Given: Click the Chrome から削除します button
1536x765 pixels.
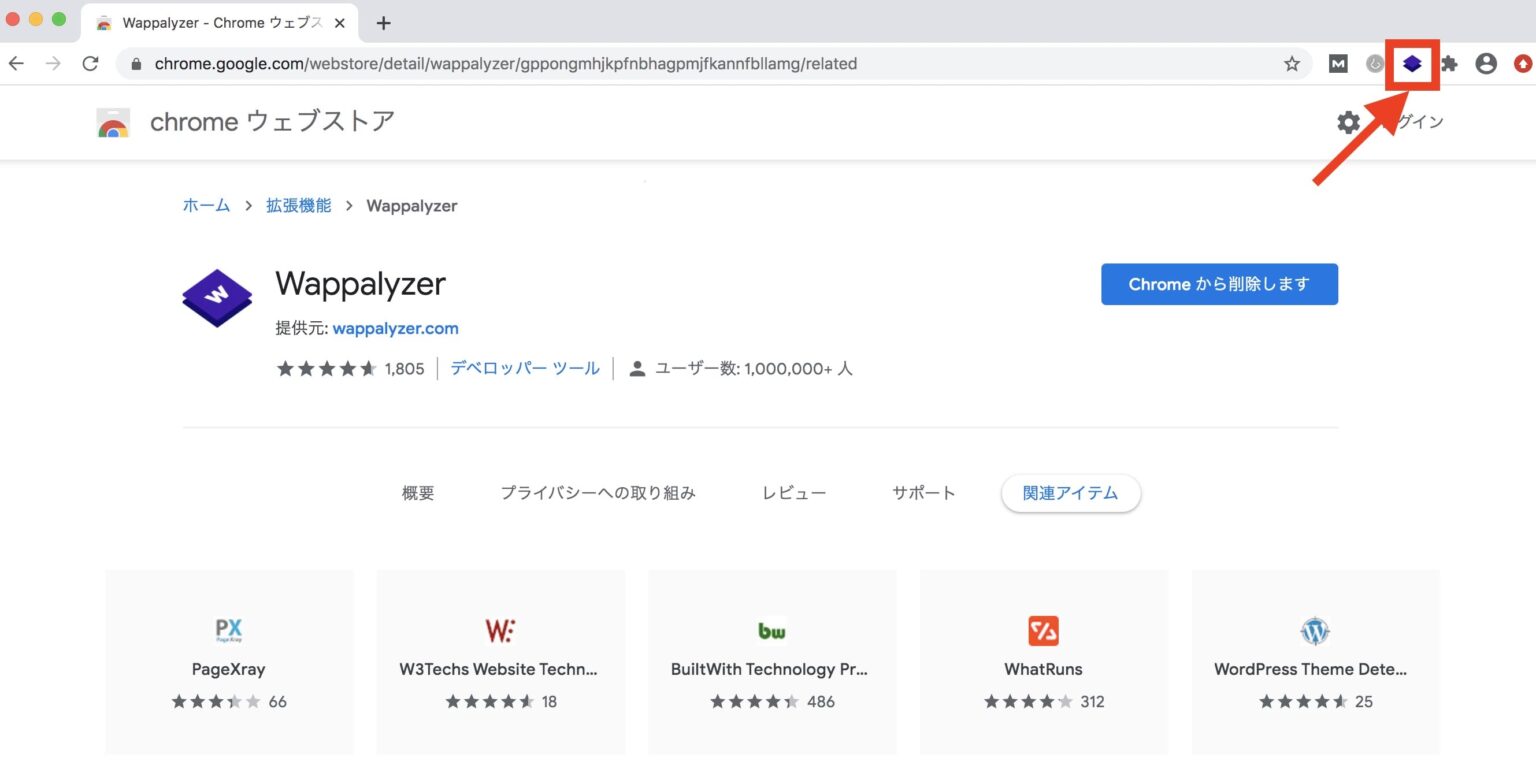Looking at the screenshot, I should (x=1219, y=284).
